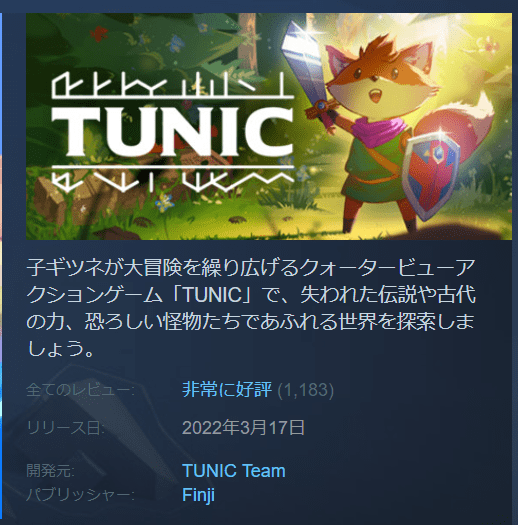The height and width of the screenshot is (525, 518).
Task: Click the TUNIC Team developer link
Action: [234, 470]
